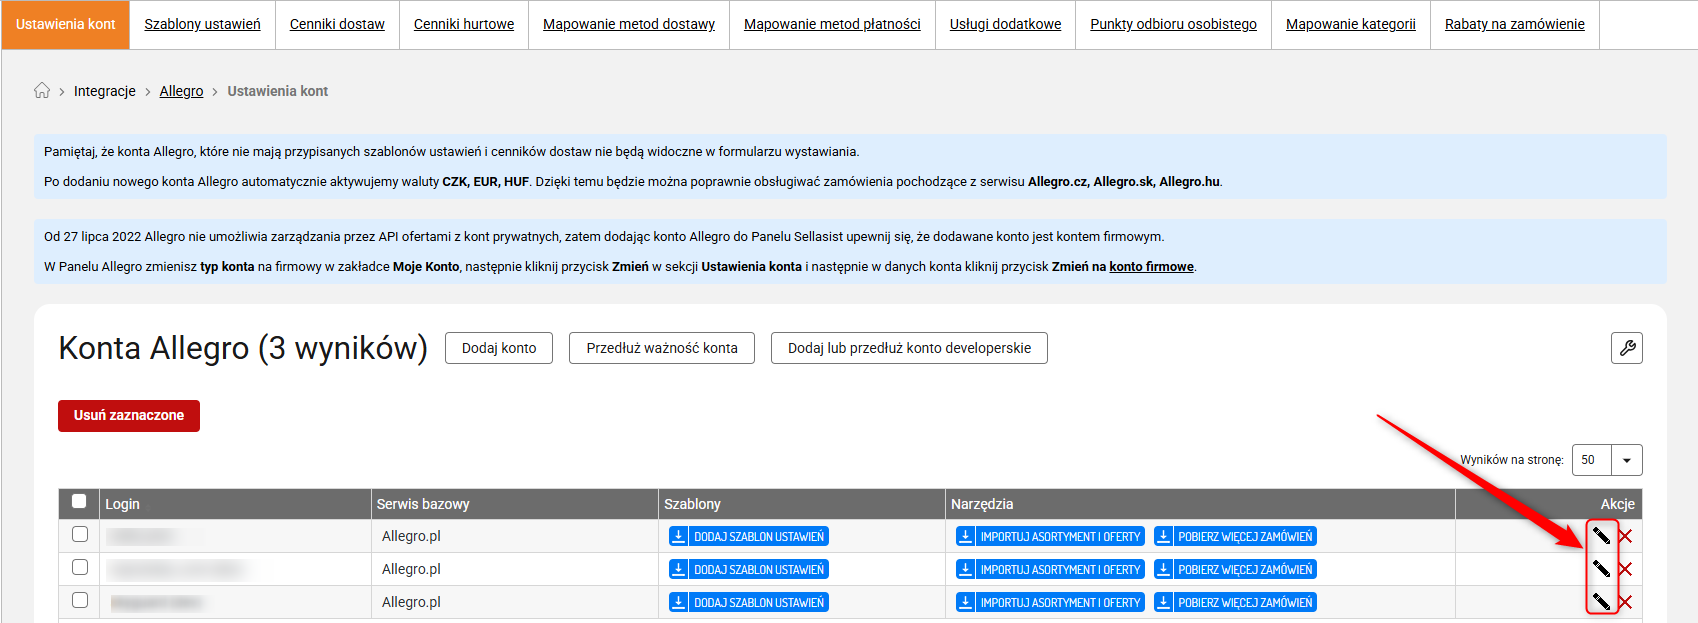Edit the third Allegro account row

(1601, 602)
